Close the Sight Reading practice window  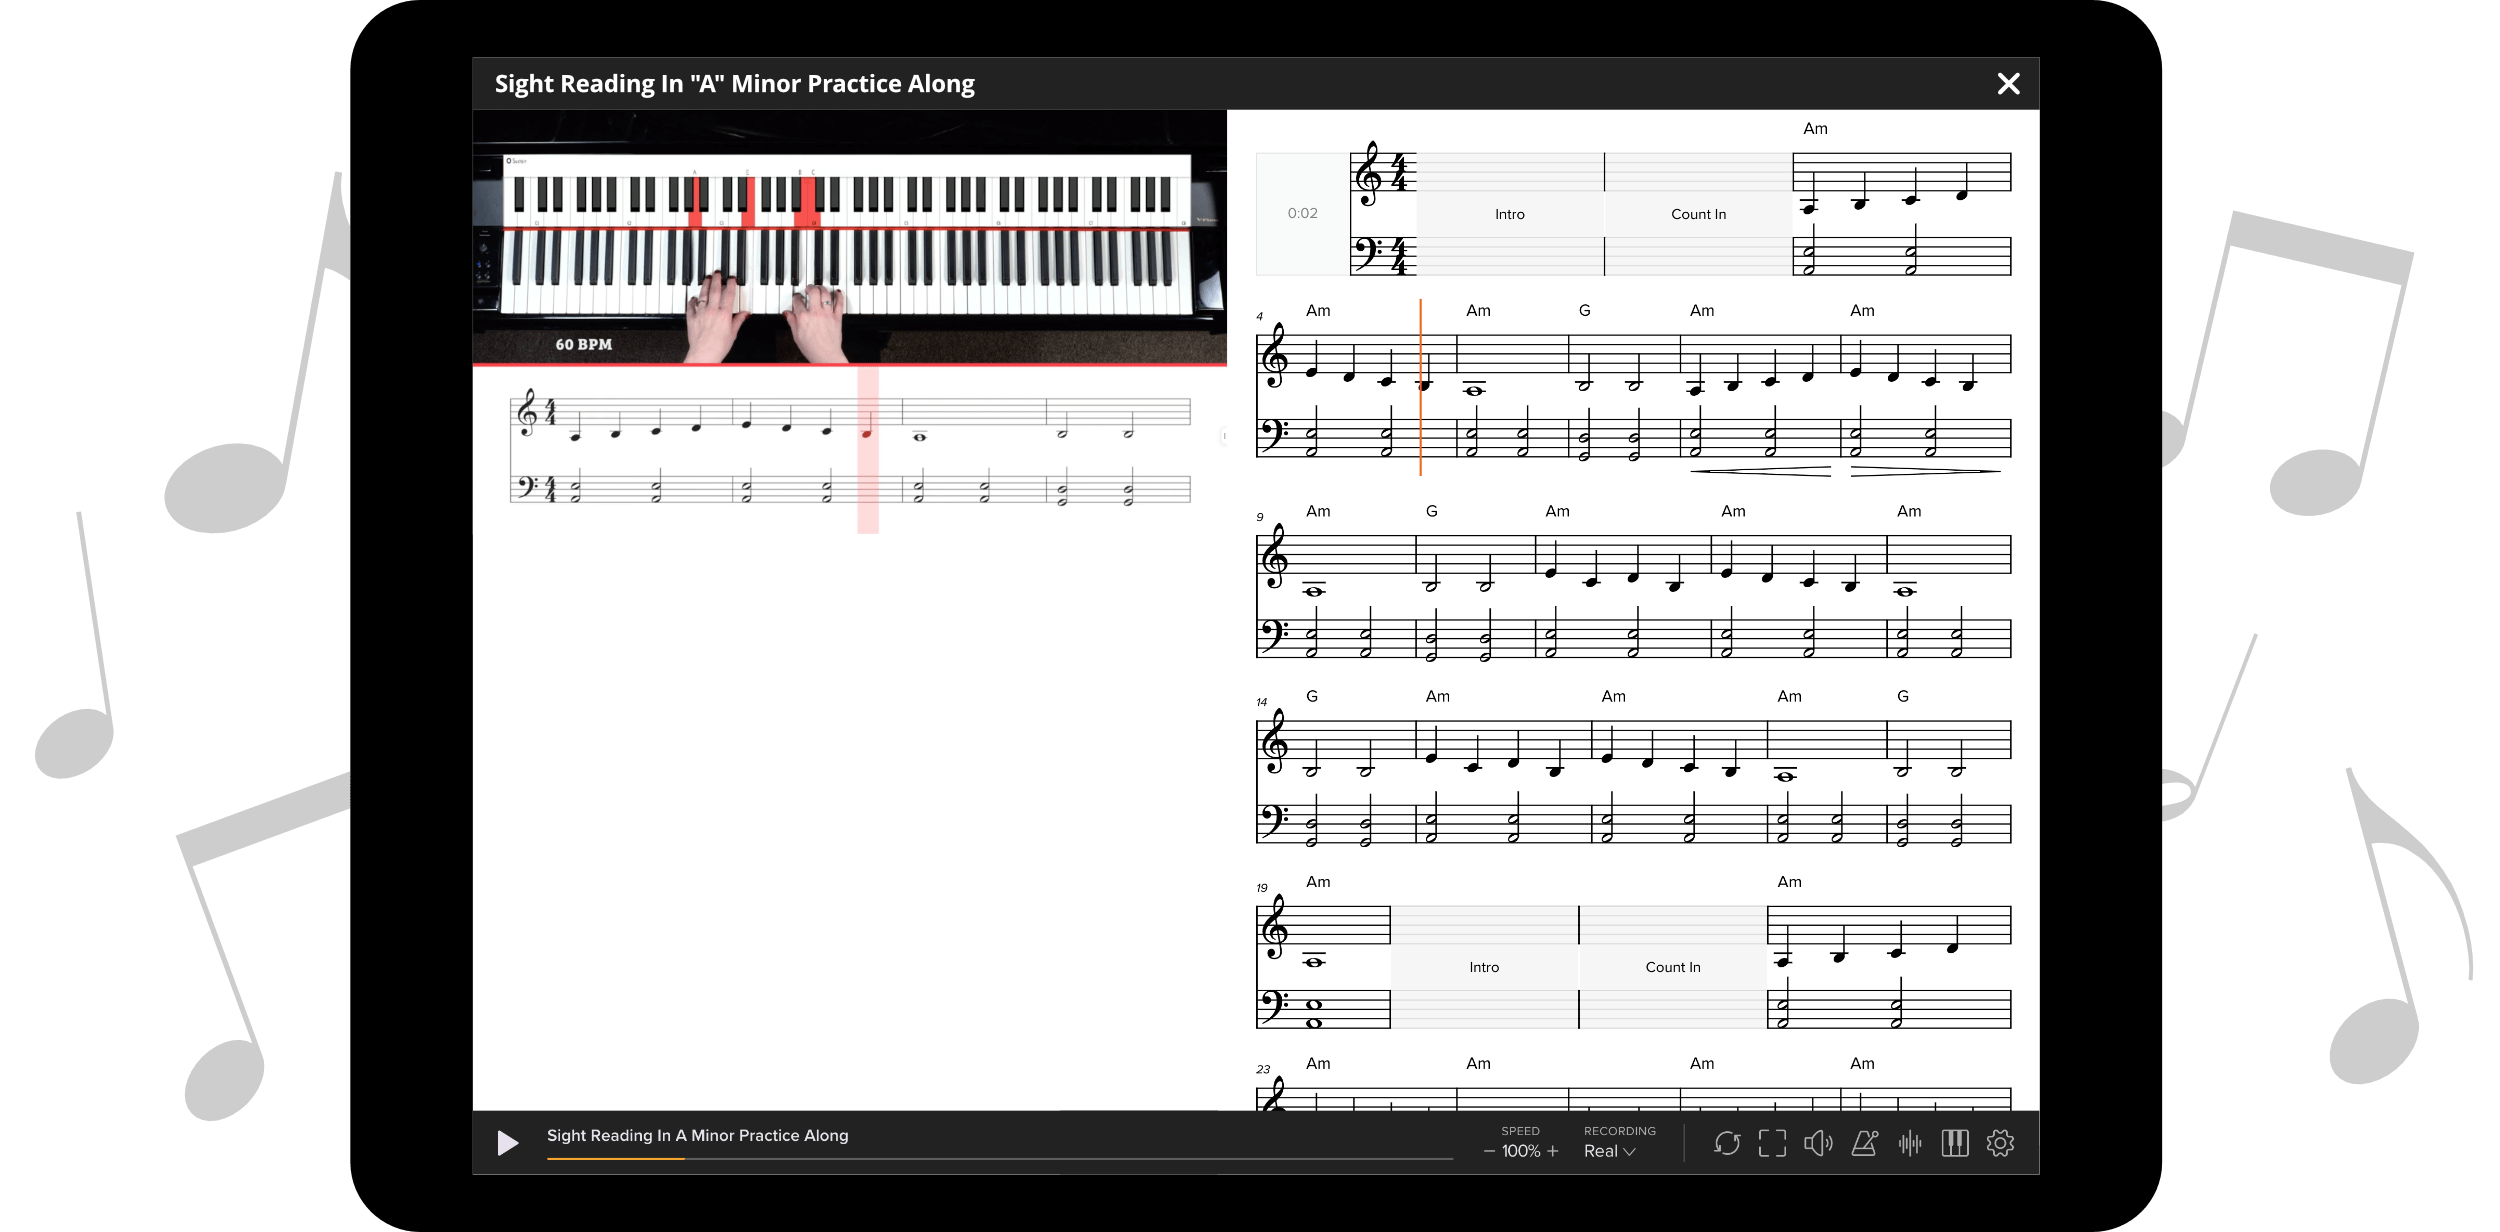coord(2008,83)
